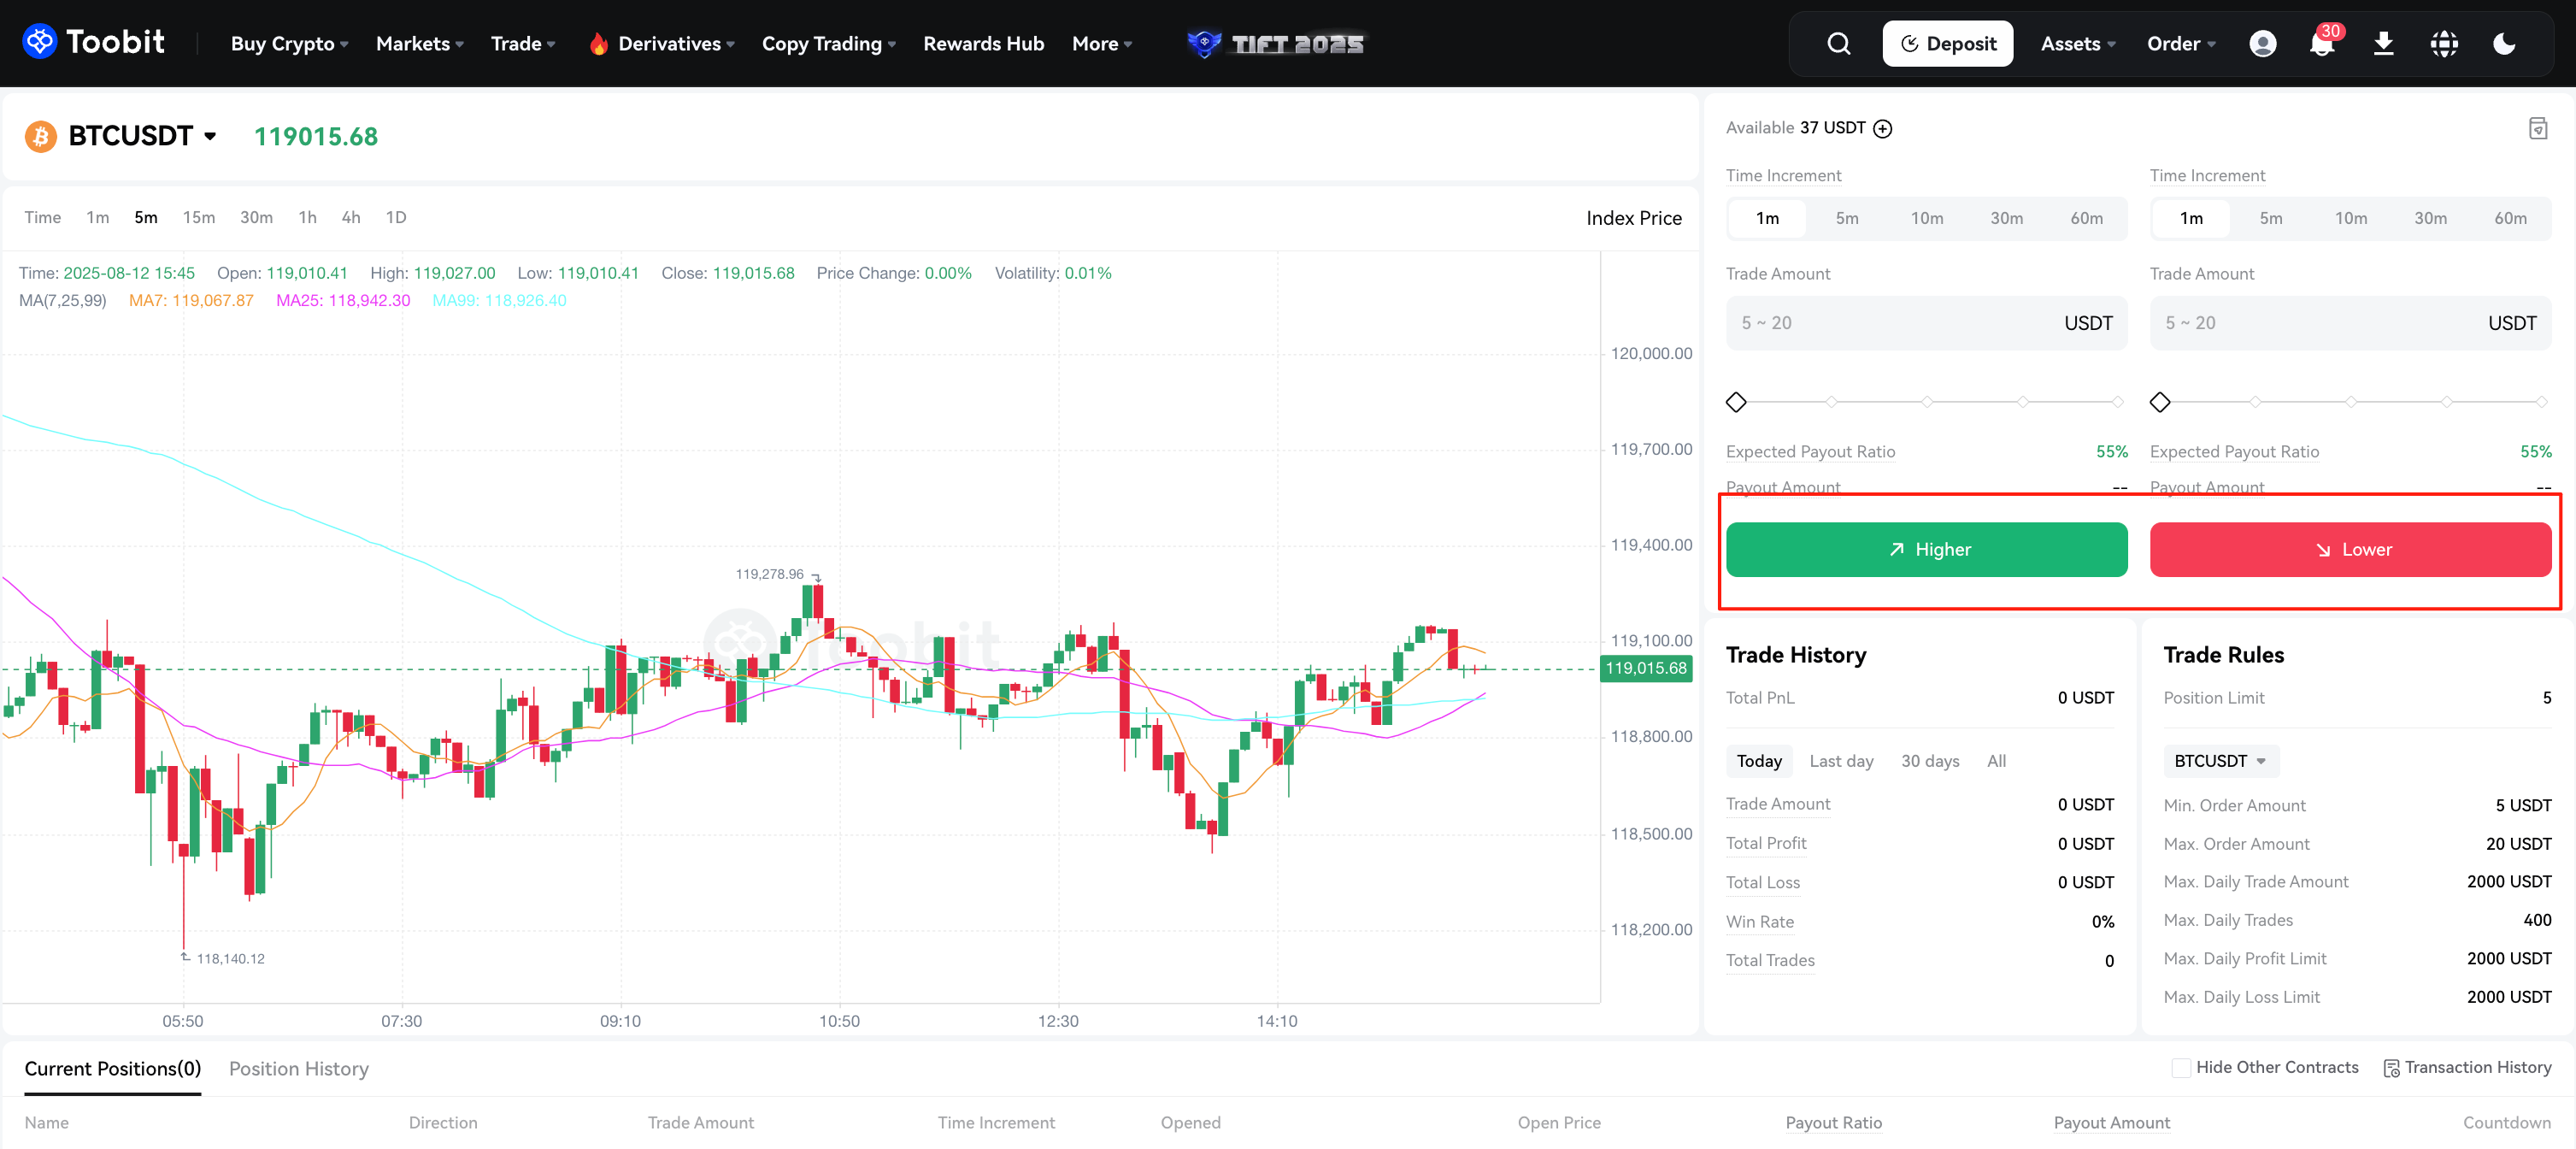2576x1149 pixels.
Task: Open the BTCUSDT pair selector
Action: point(142,136)
